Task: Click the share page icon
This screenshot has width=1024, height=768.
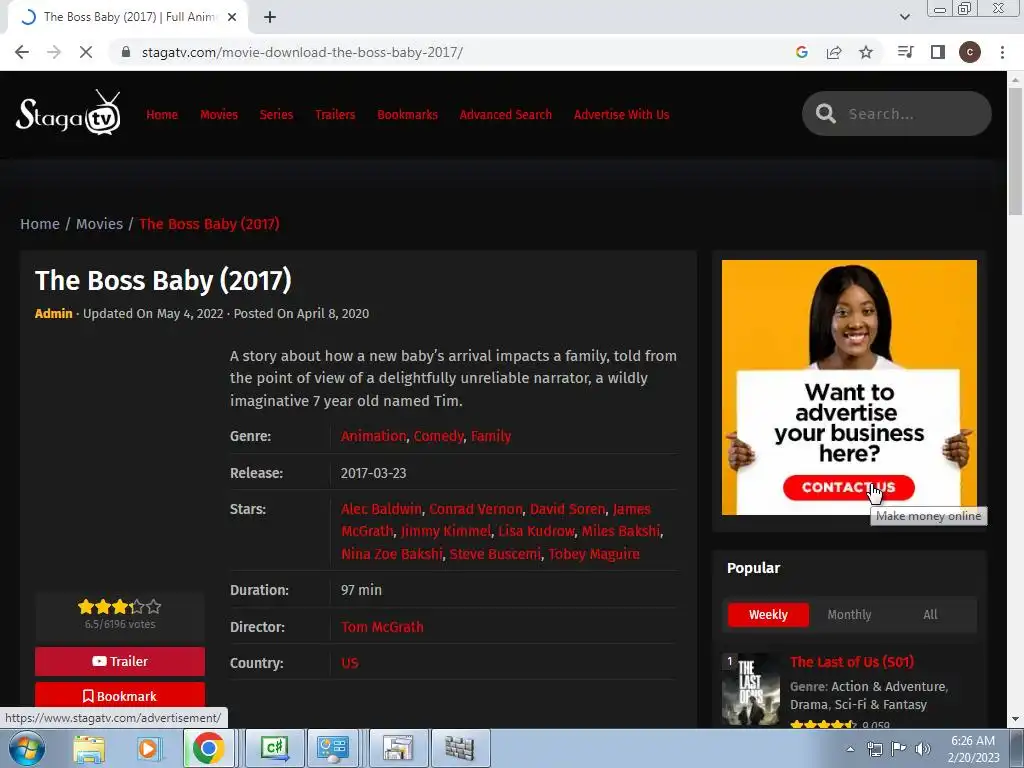Action: coord(834,52)
